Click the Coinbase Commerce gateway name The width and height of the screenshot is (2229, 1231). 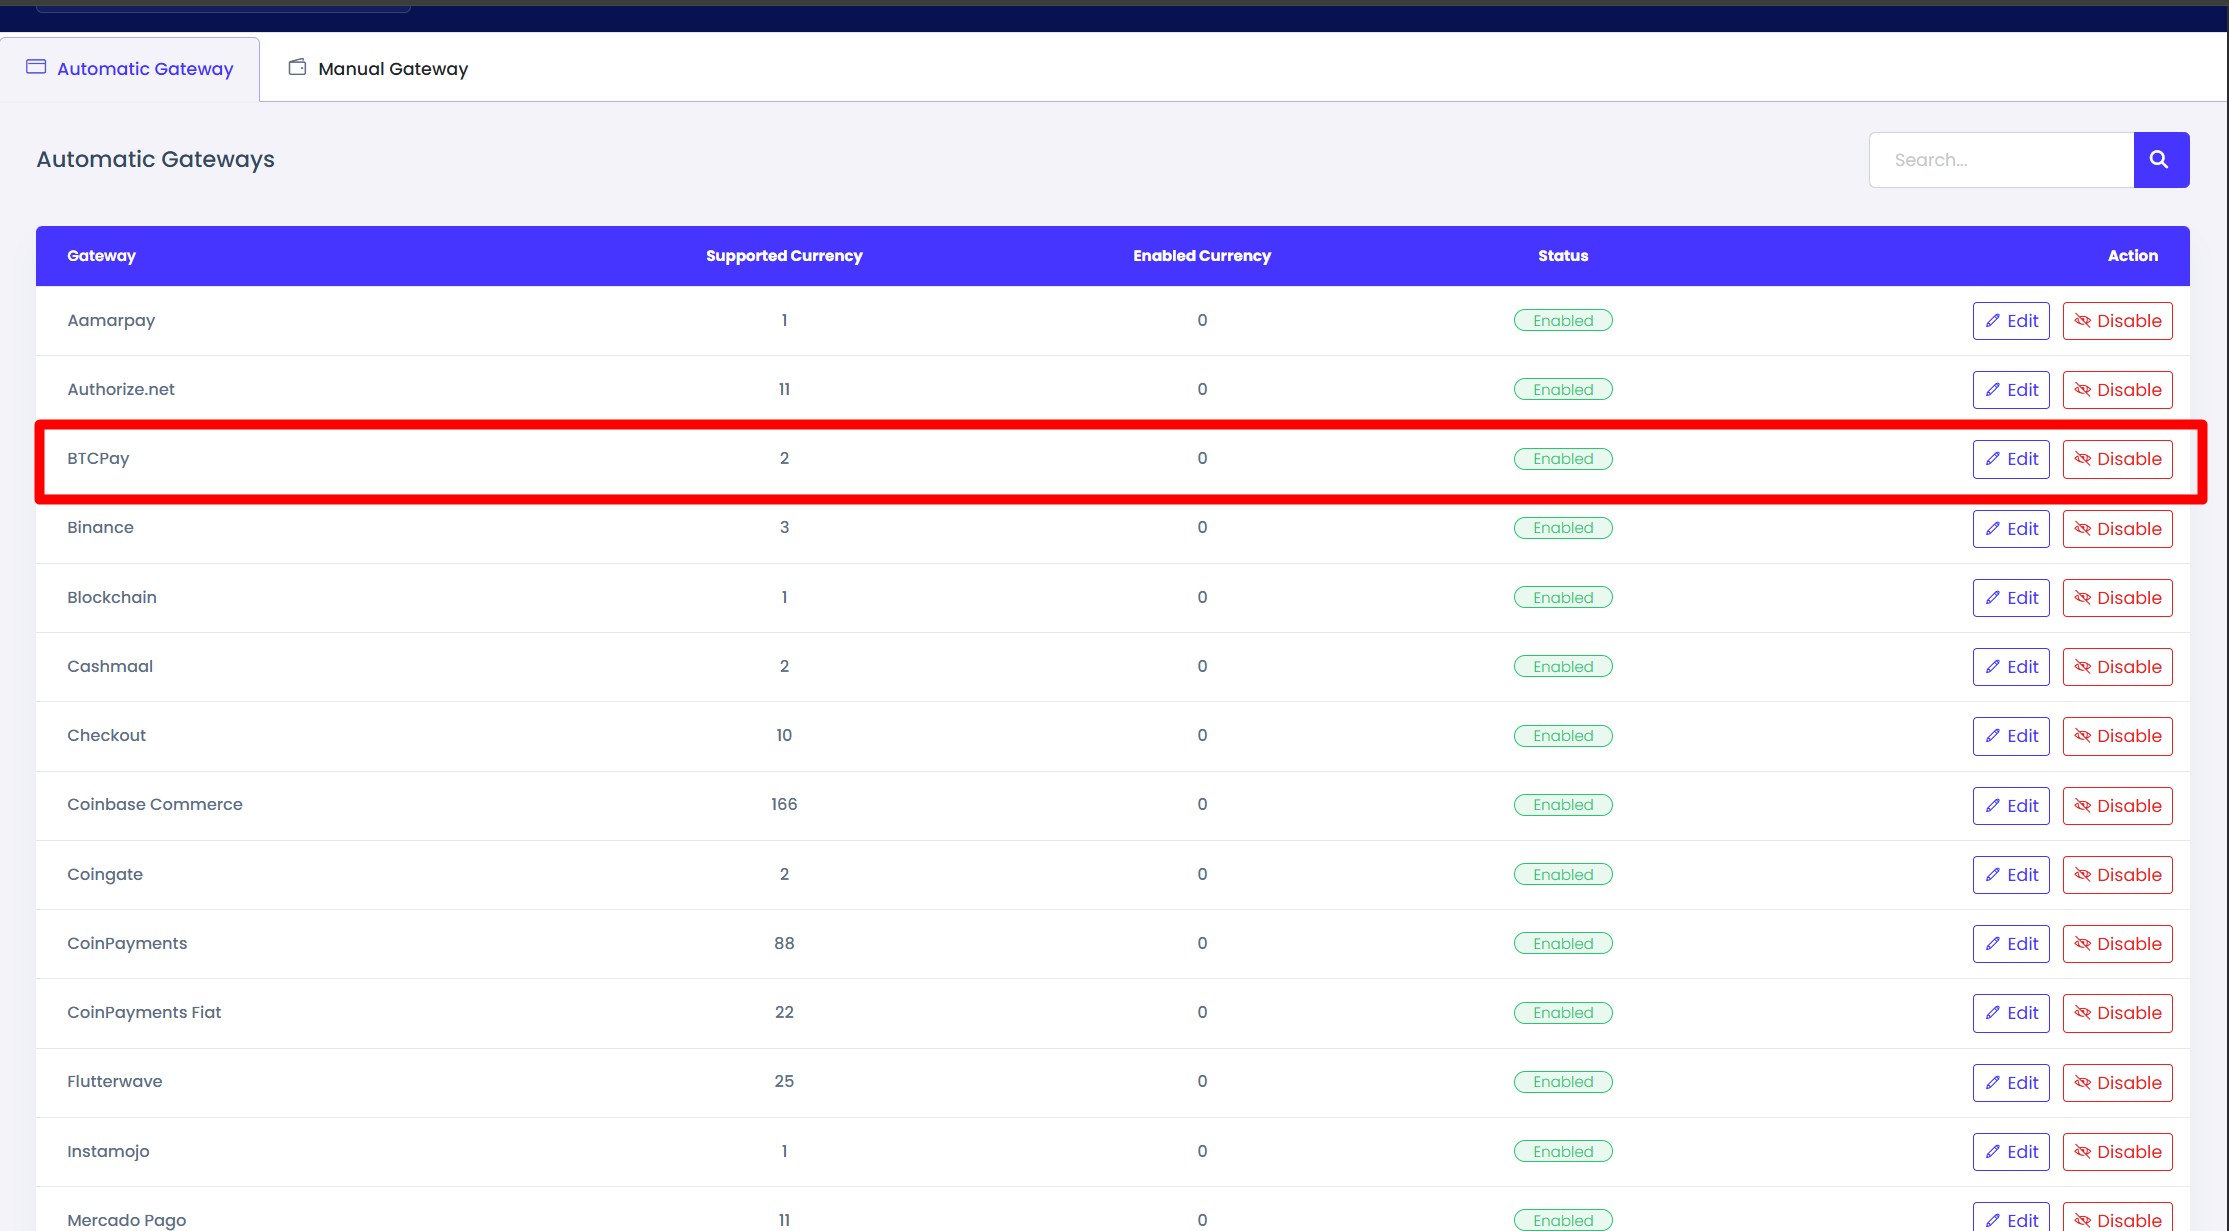coord(155,805)
